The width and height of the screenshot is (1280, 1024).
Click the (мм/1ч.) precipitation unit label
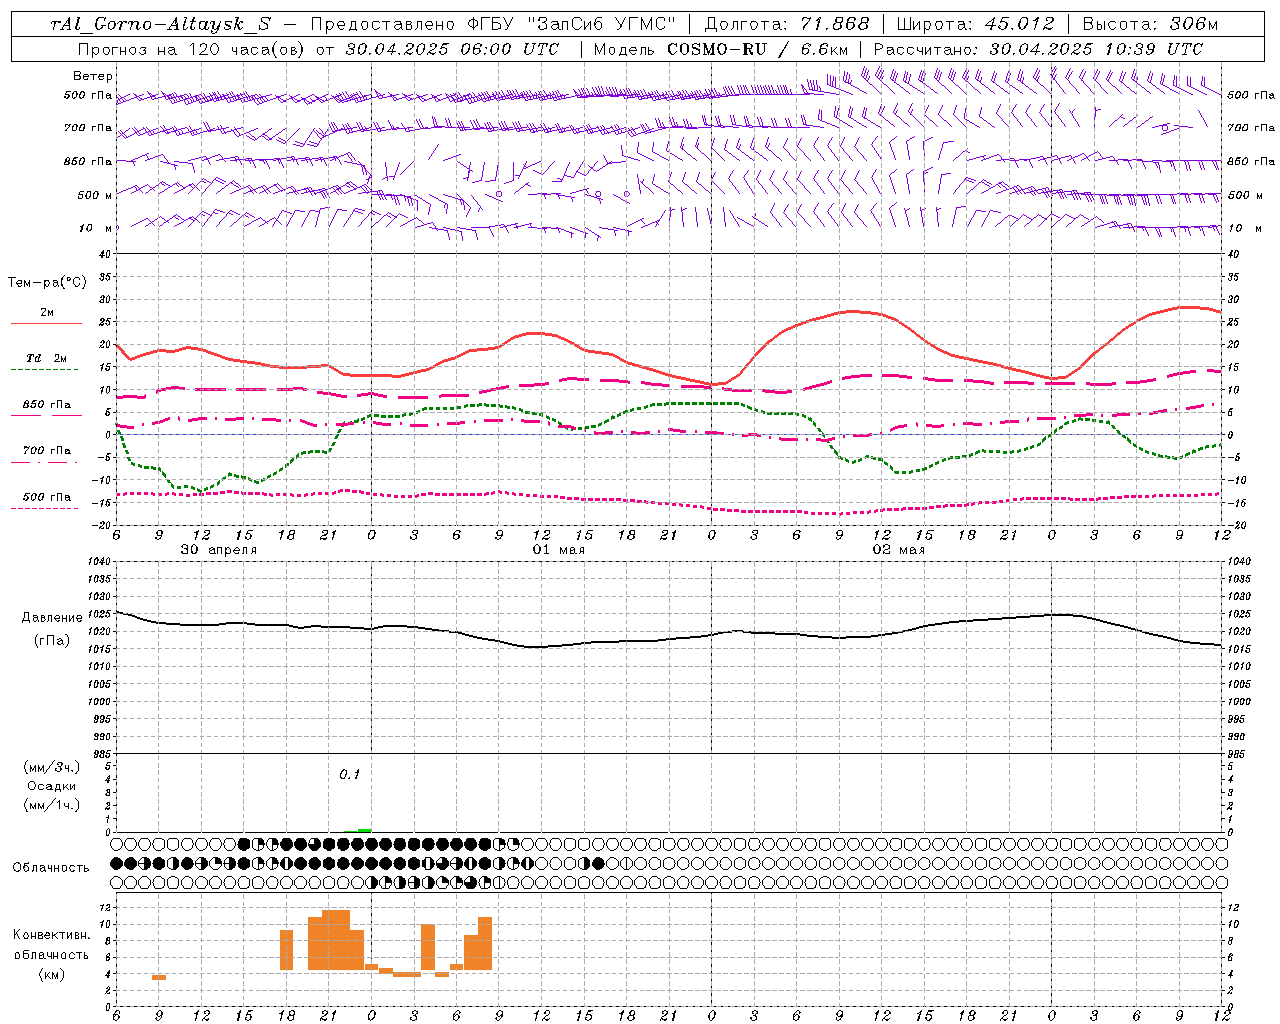[52, 805]
